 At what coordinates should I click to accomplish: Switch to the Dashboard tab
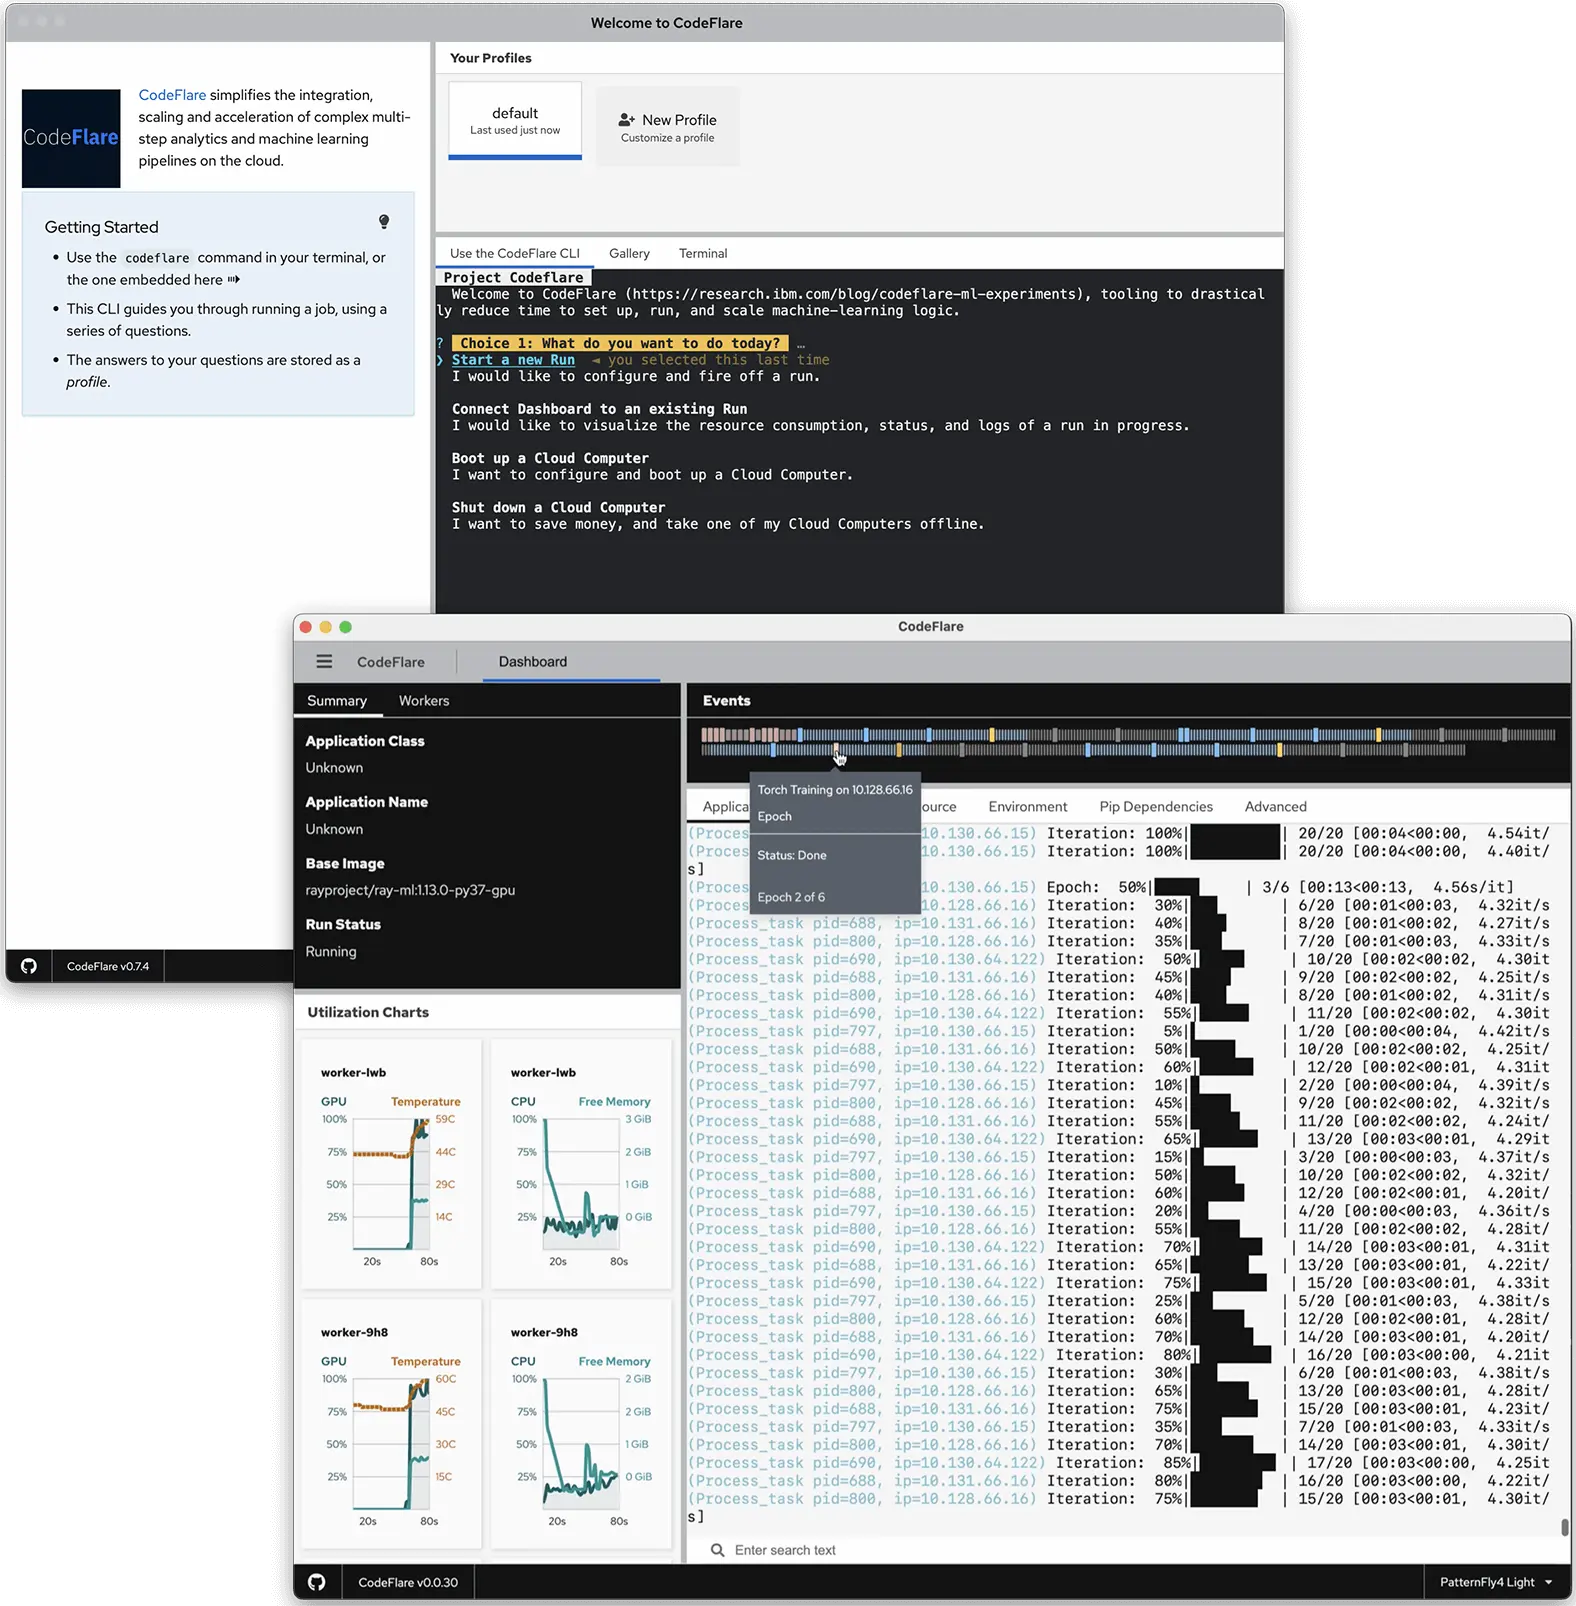click(533, 662)
